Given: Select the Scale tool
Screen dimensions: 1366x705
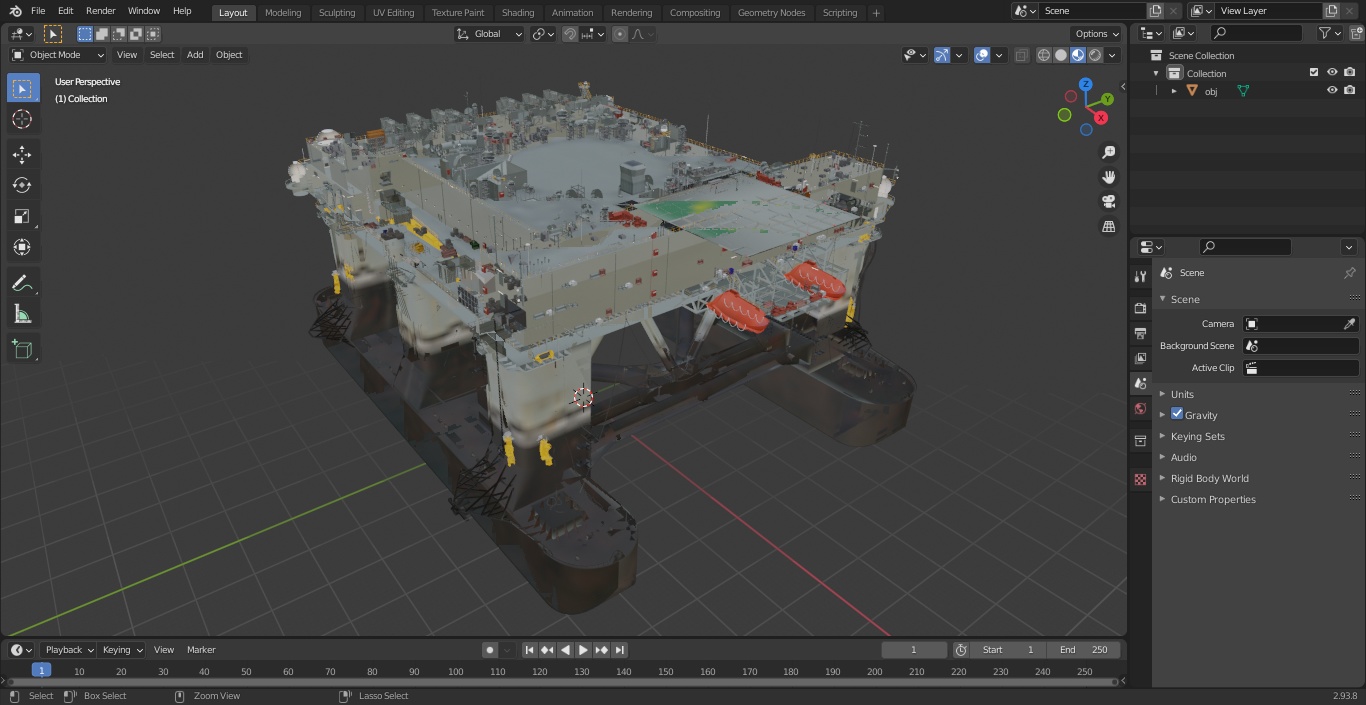Looking at the screenshot, I should coord(22,216).
